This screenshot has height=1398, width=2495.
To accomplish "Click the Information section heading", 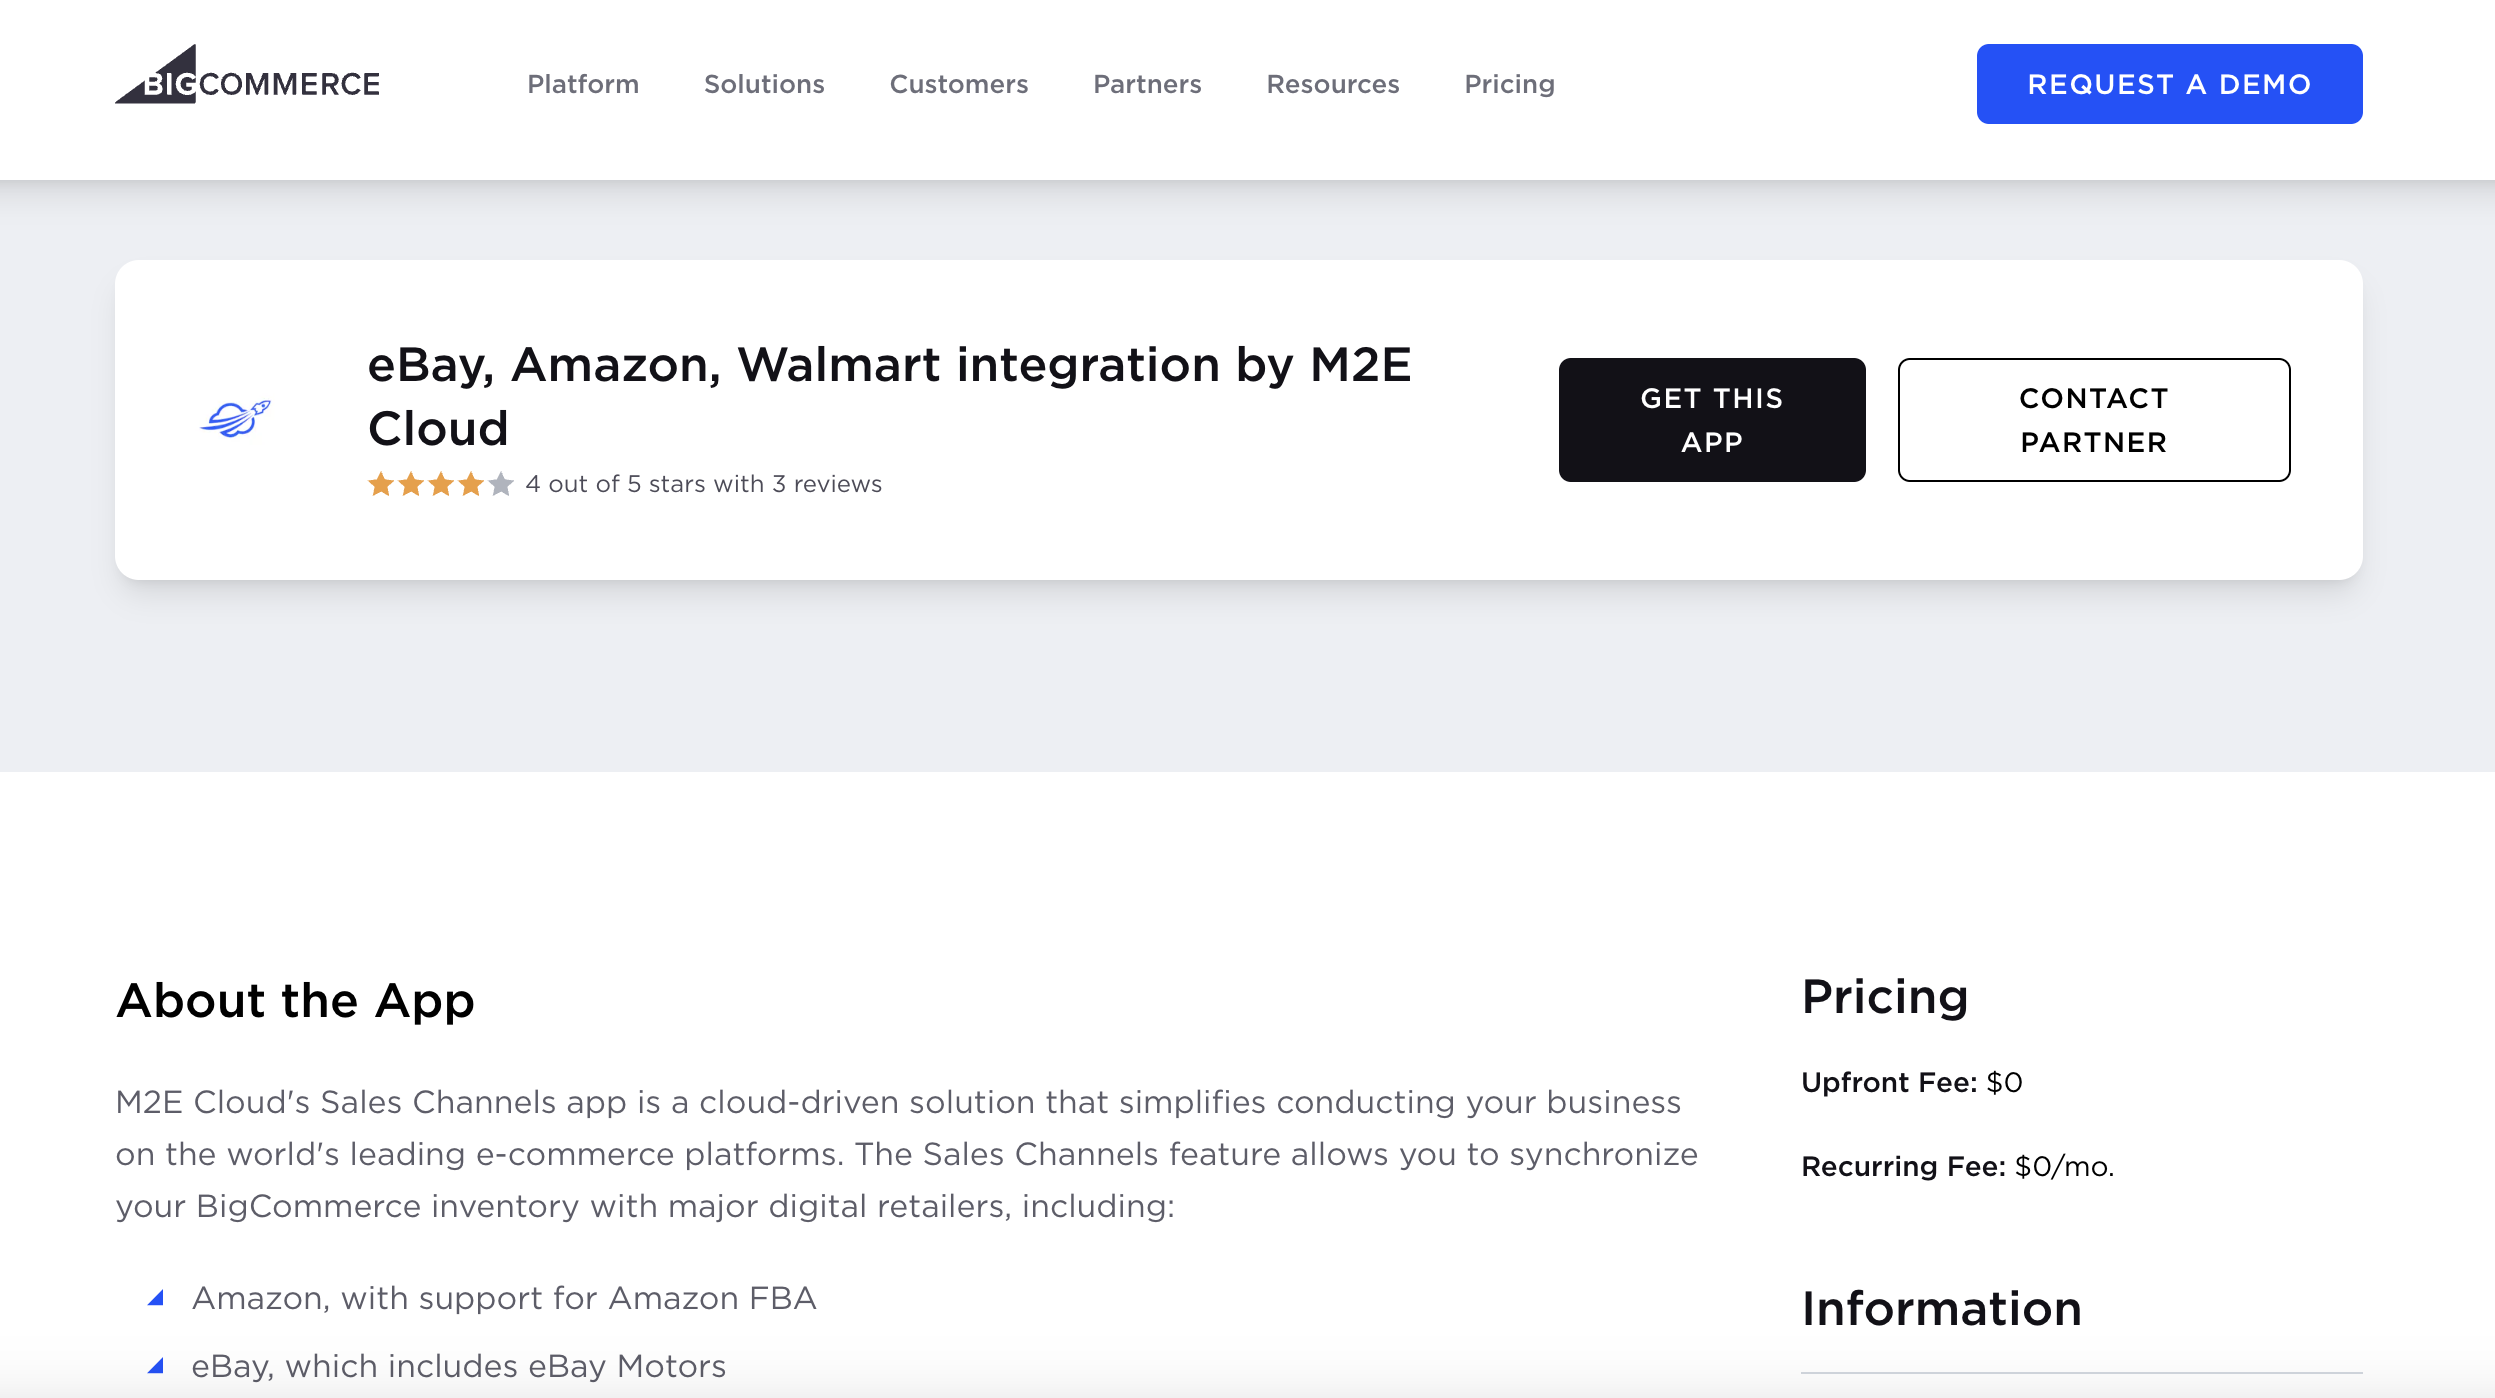I will point(1941,1309).
